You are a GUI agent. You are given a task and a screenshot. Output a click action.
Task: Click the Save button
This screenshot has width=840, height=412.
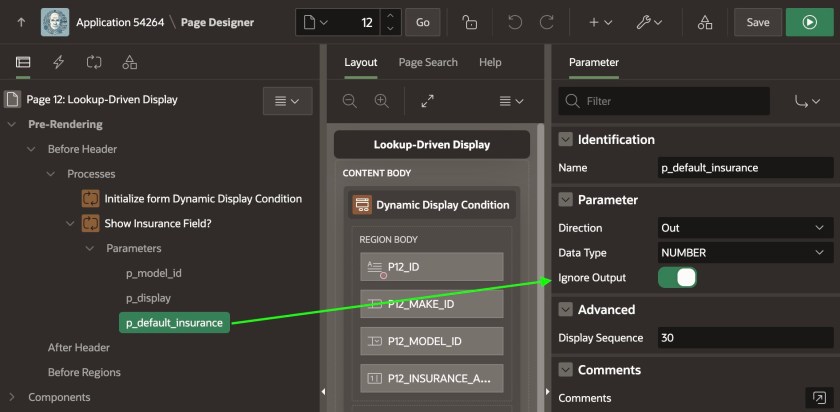(x=757, y=22)
